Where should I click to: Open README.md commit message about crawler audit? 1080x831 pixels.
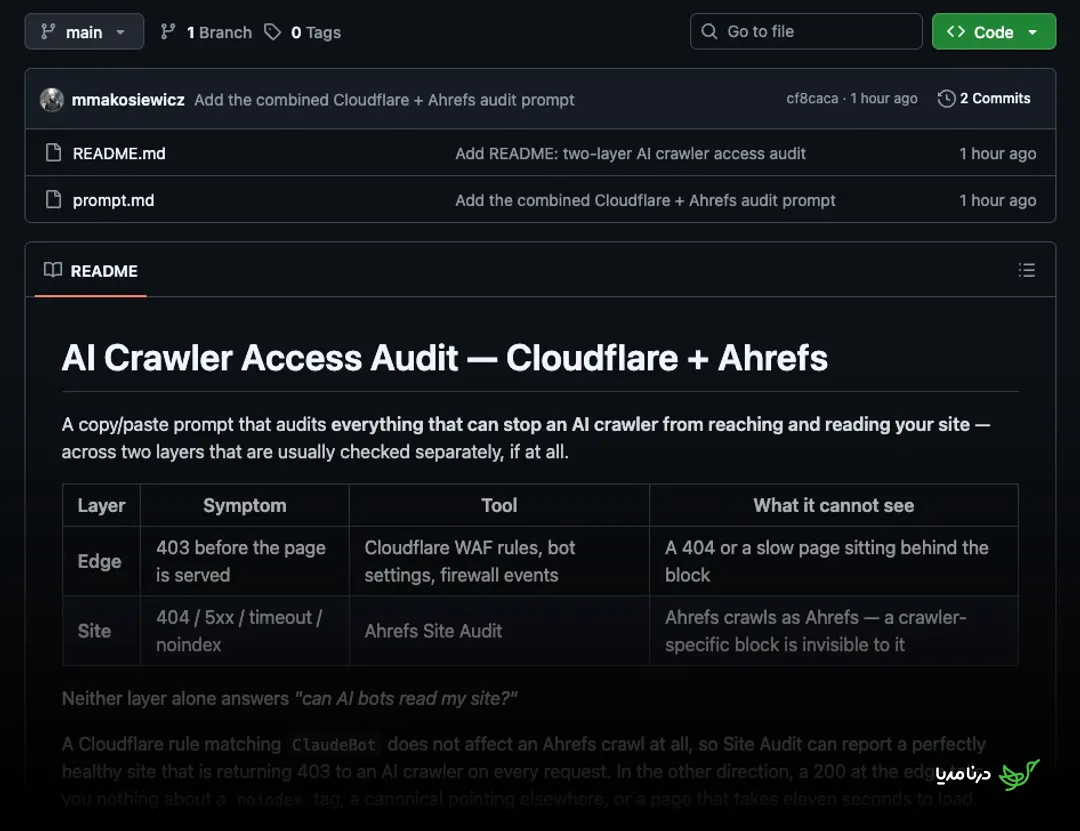pyautogui.click(x=630, y=154)
